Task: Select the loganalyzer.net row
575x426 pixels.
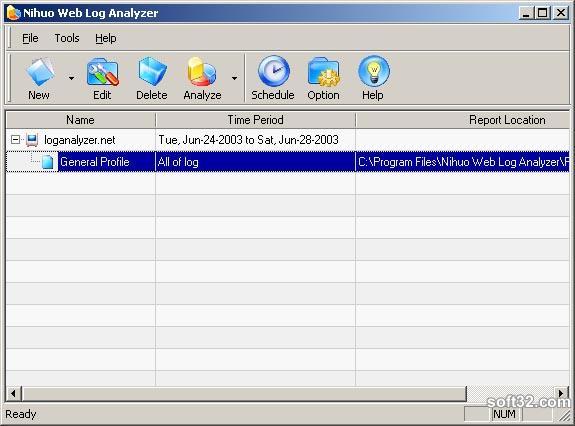Action: (x=288, y=140)
